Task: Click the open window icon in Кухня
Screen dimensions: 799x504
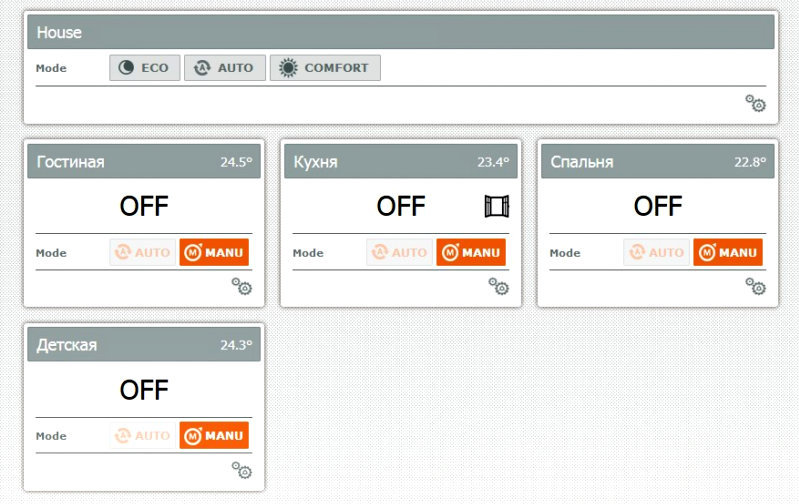Action: pos(496,206)
